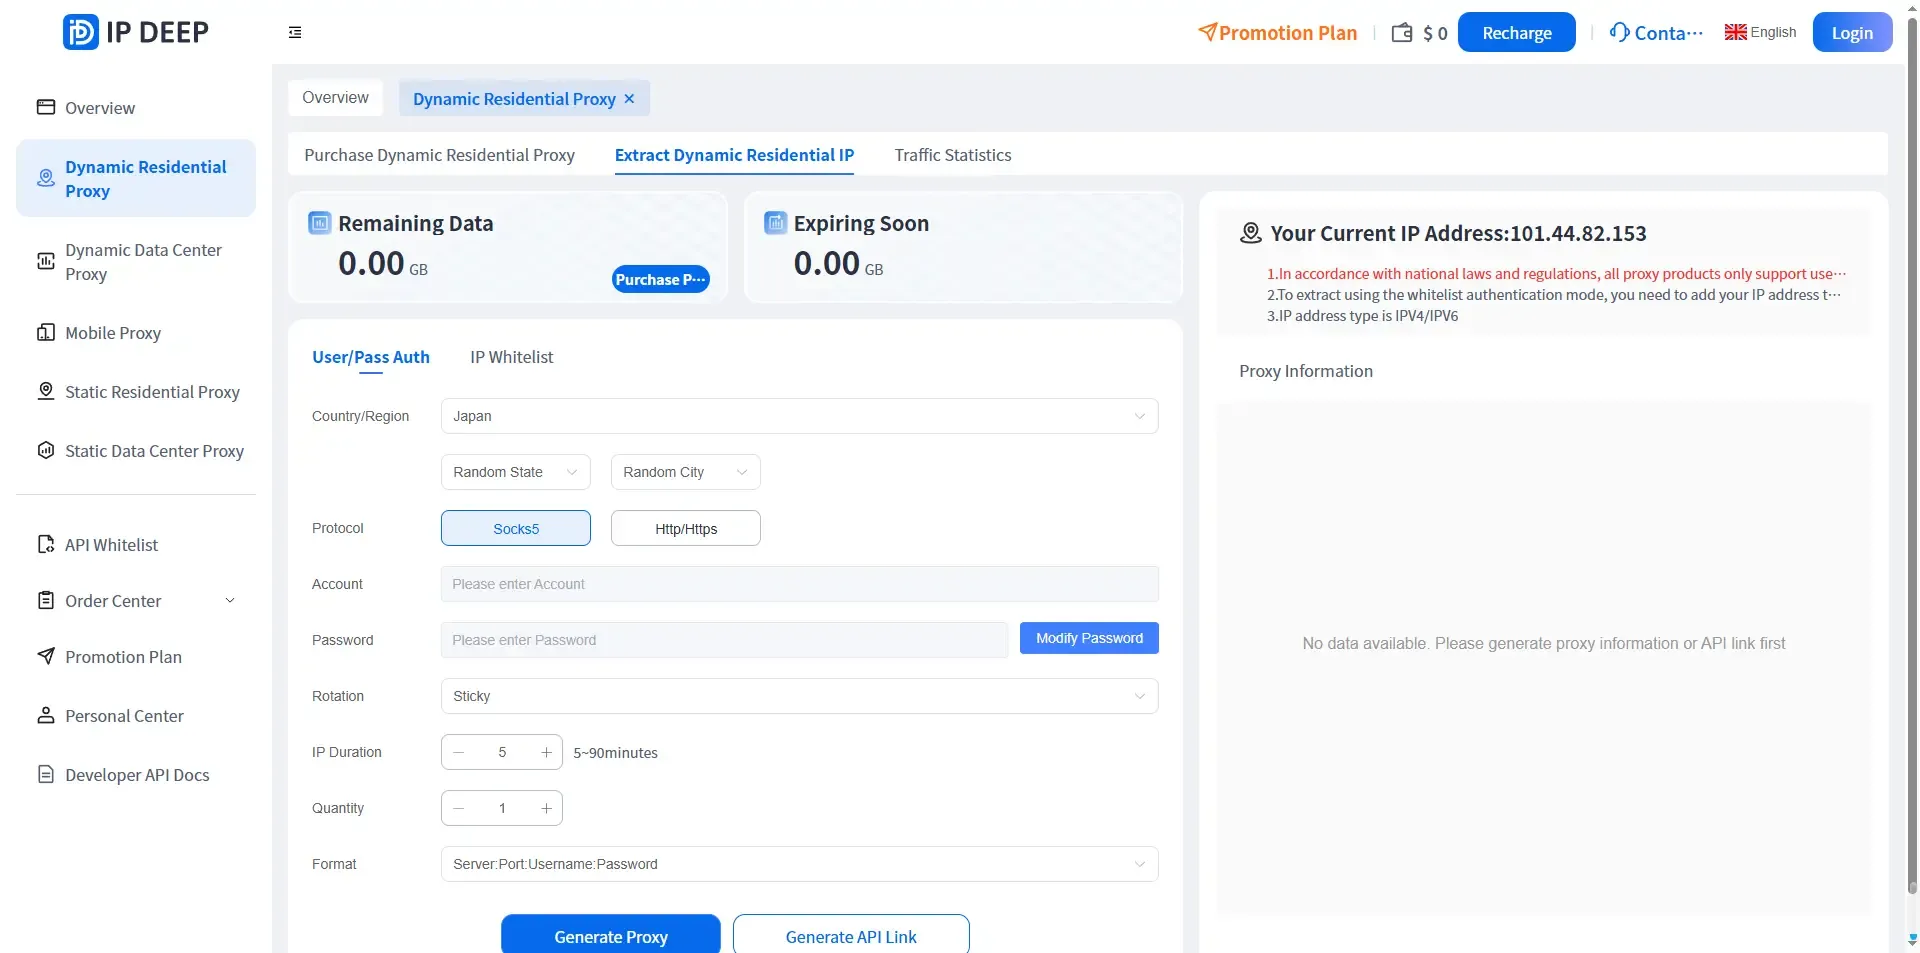Image resolution: width=1920 pixels, height=953 pixels.
Task: Click the Purchase button in Remaining Data
Action: (661, 279)
